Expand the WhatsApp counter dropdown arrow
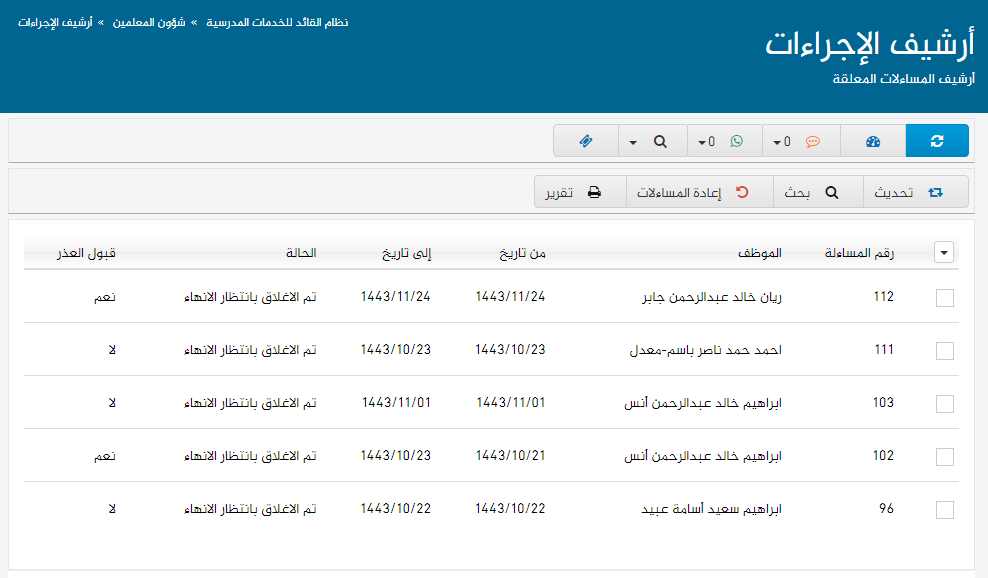988x578 pixels. tap(702, 142)
